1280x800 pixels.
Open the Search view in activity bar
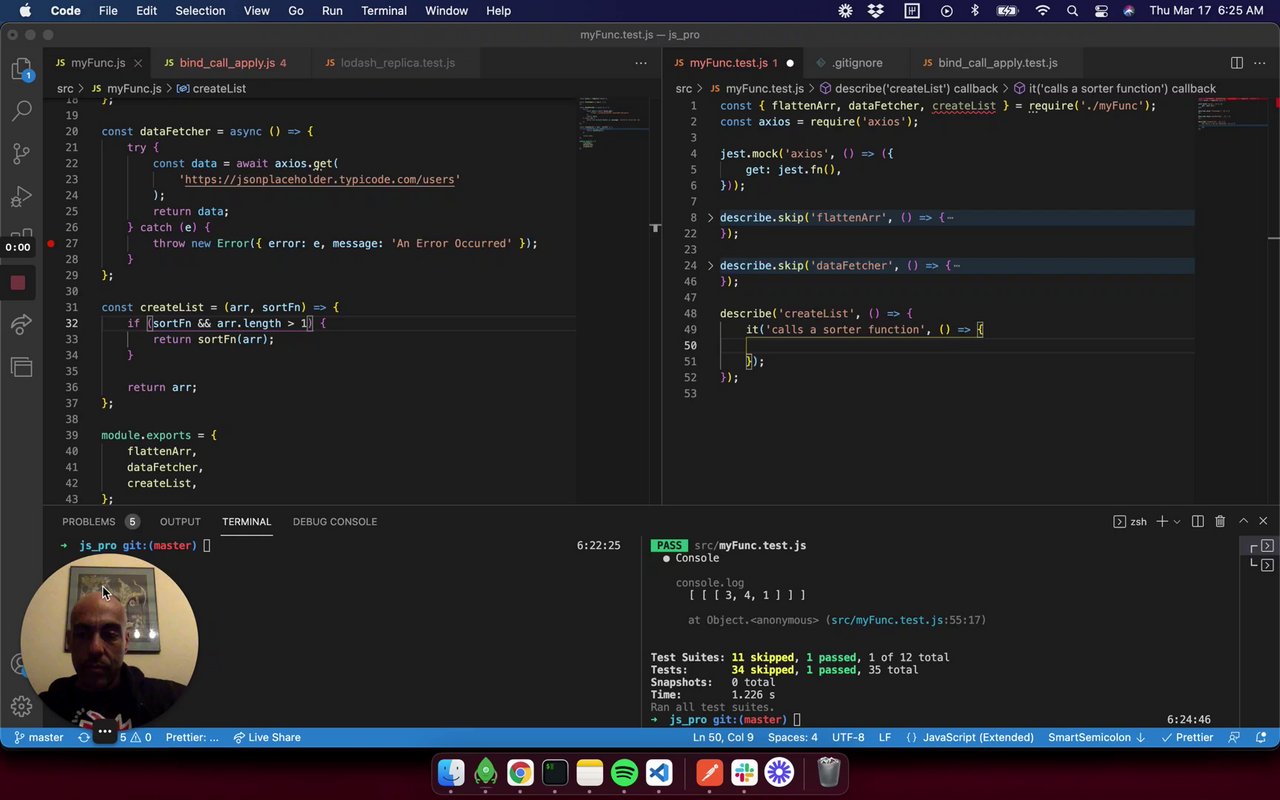tap(21, 111)
